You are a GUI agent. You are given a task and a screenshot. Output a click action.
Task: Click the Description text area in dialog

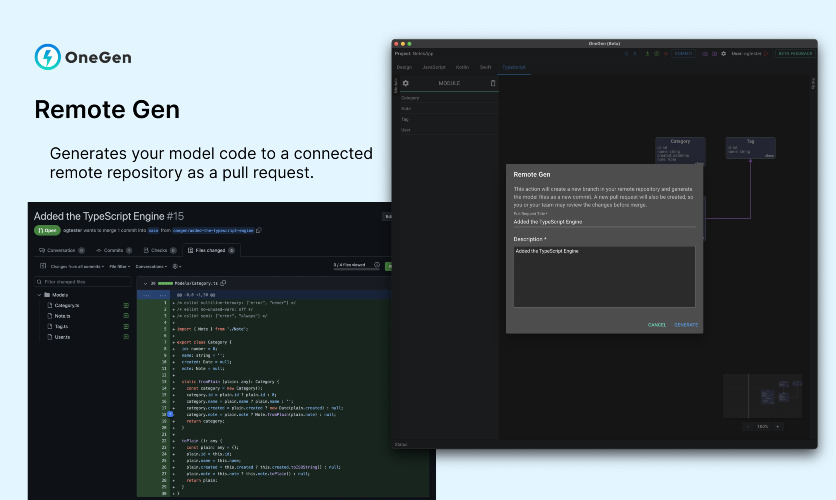click(x=604, y=276)
